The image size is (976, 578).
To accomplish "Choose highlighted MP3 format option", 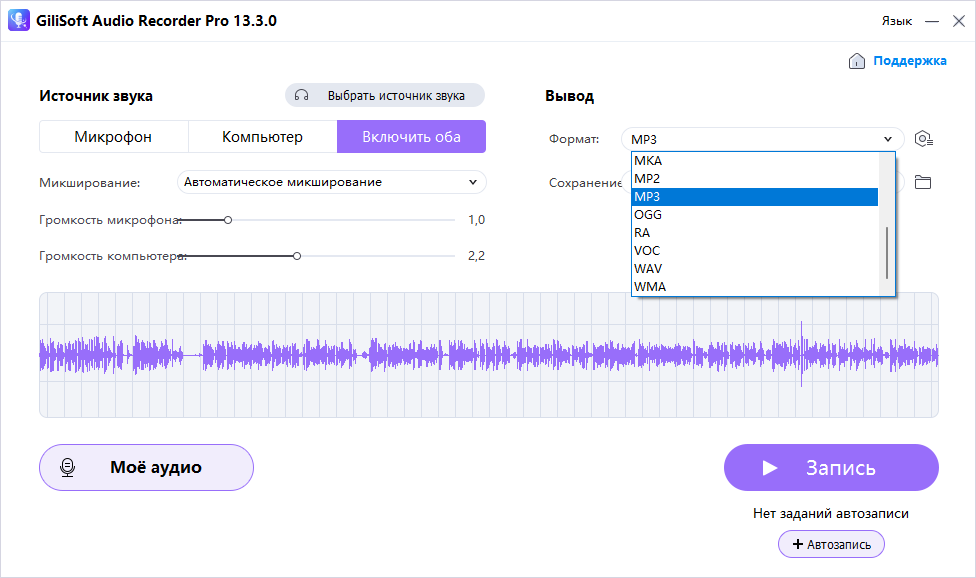I will (755, 197).
